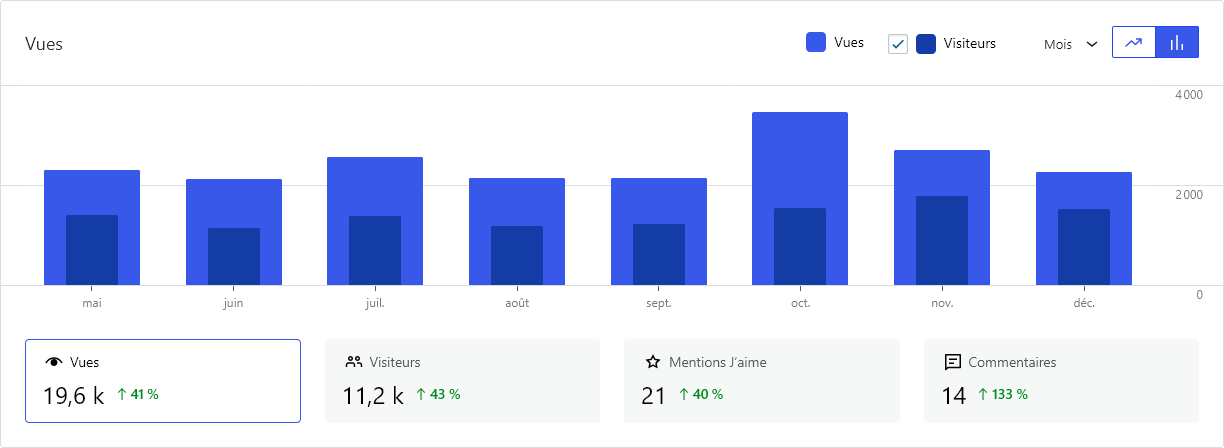Screen dimensions: 1224x448
Task: Uncheck the Visiteurs checkbox
Action: [x=898, y=44]
